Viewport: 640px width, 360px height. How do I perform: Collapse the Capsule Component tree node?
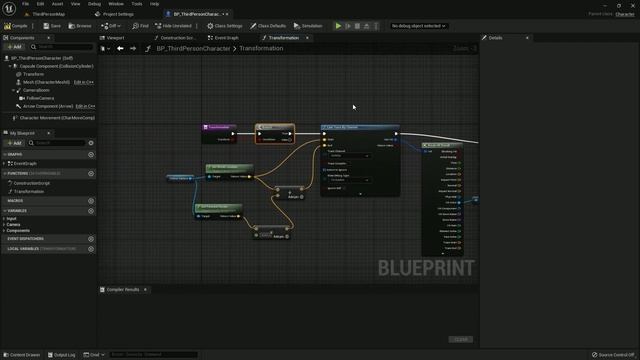(x=10, y=66)
